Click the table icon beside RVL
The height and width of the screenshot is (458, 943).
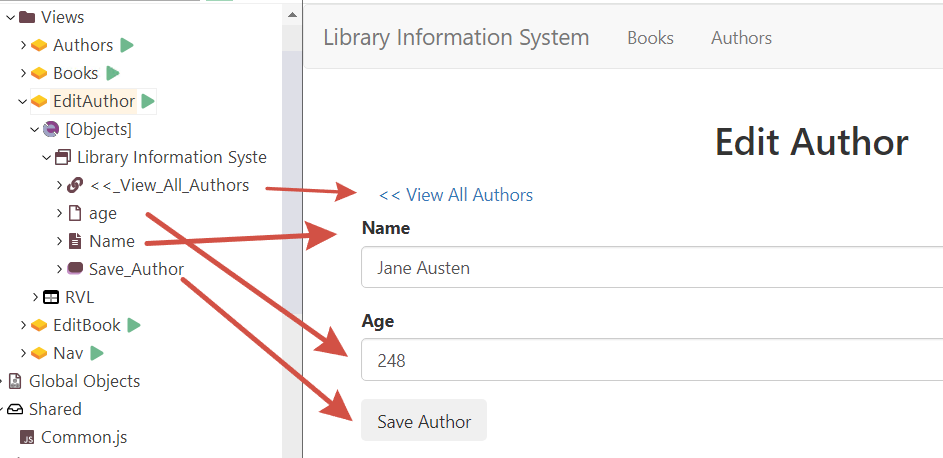51,298
